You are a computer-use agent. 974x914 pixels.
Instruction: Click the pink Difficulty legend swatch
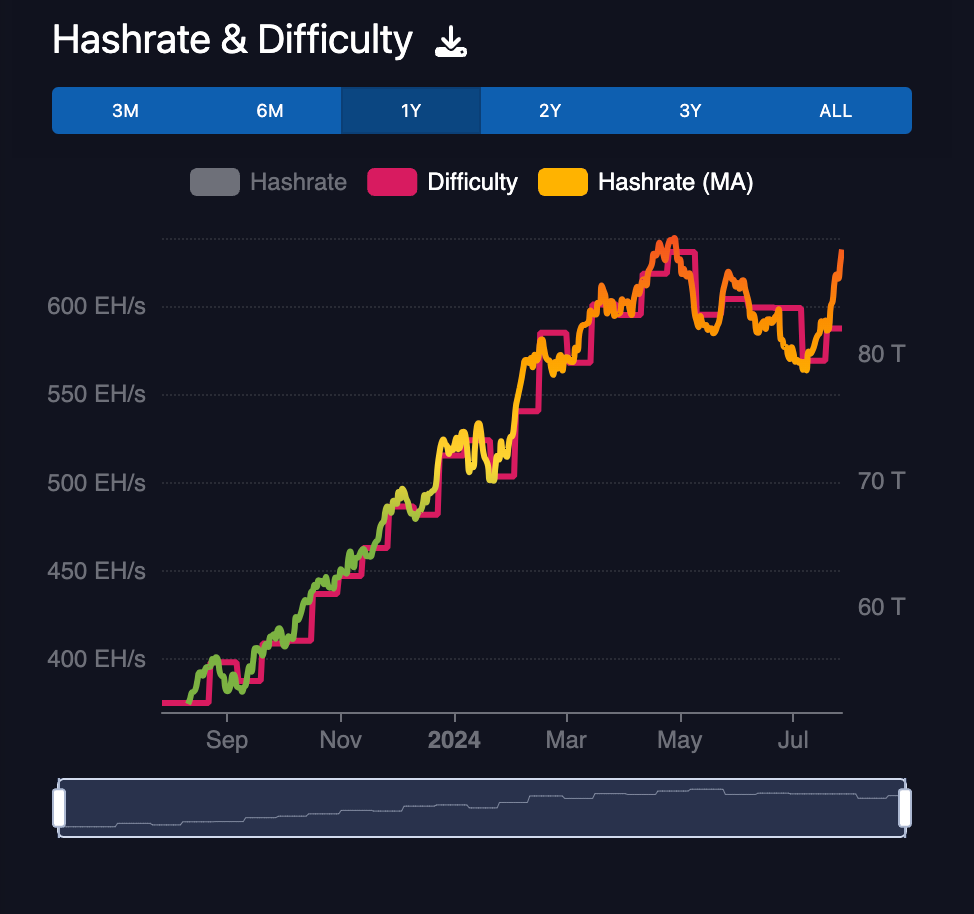click(392, 182)
